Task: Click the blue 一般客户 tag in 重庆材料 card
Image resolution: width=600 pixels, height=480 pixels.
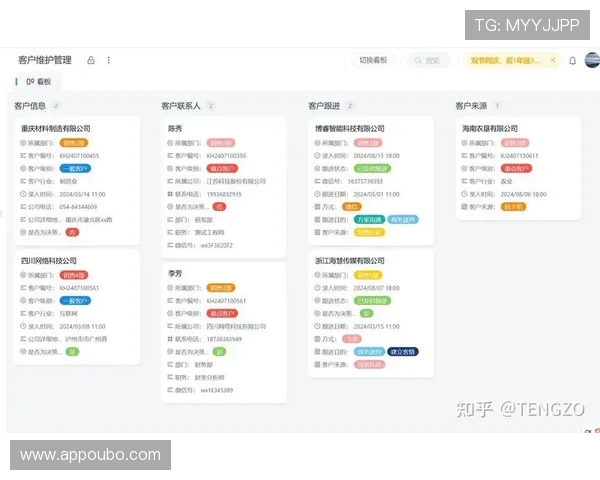Action: click(x=75, y=168)
